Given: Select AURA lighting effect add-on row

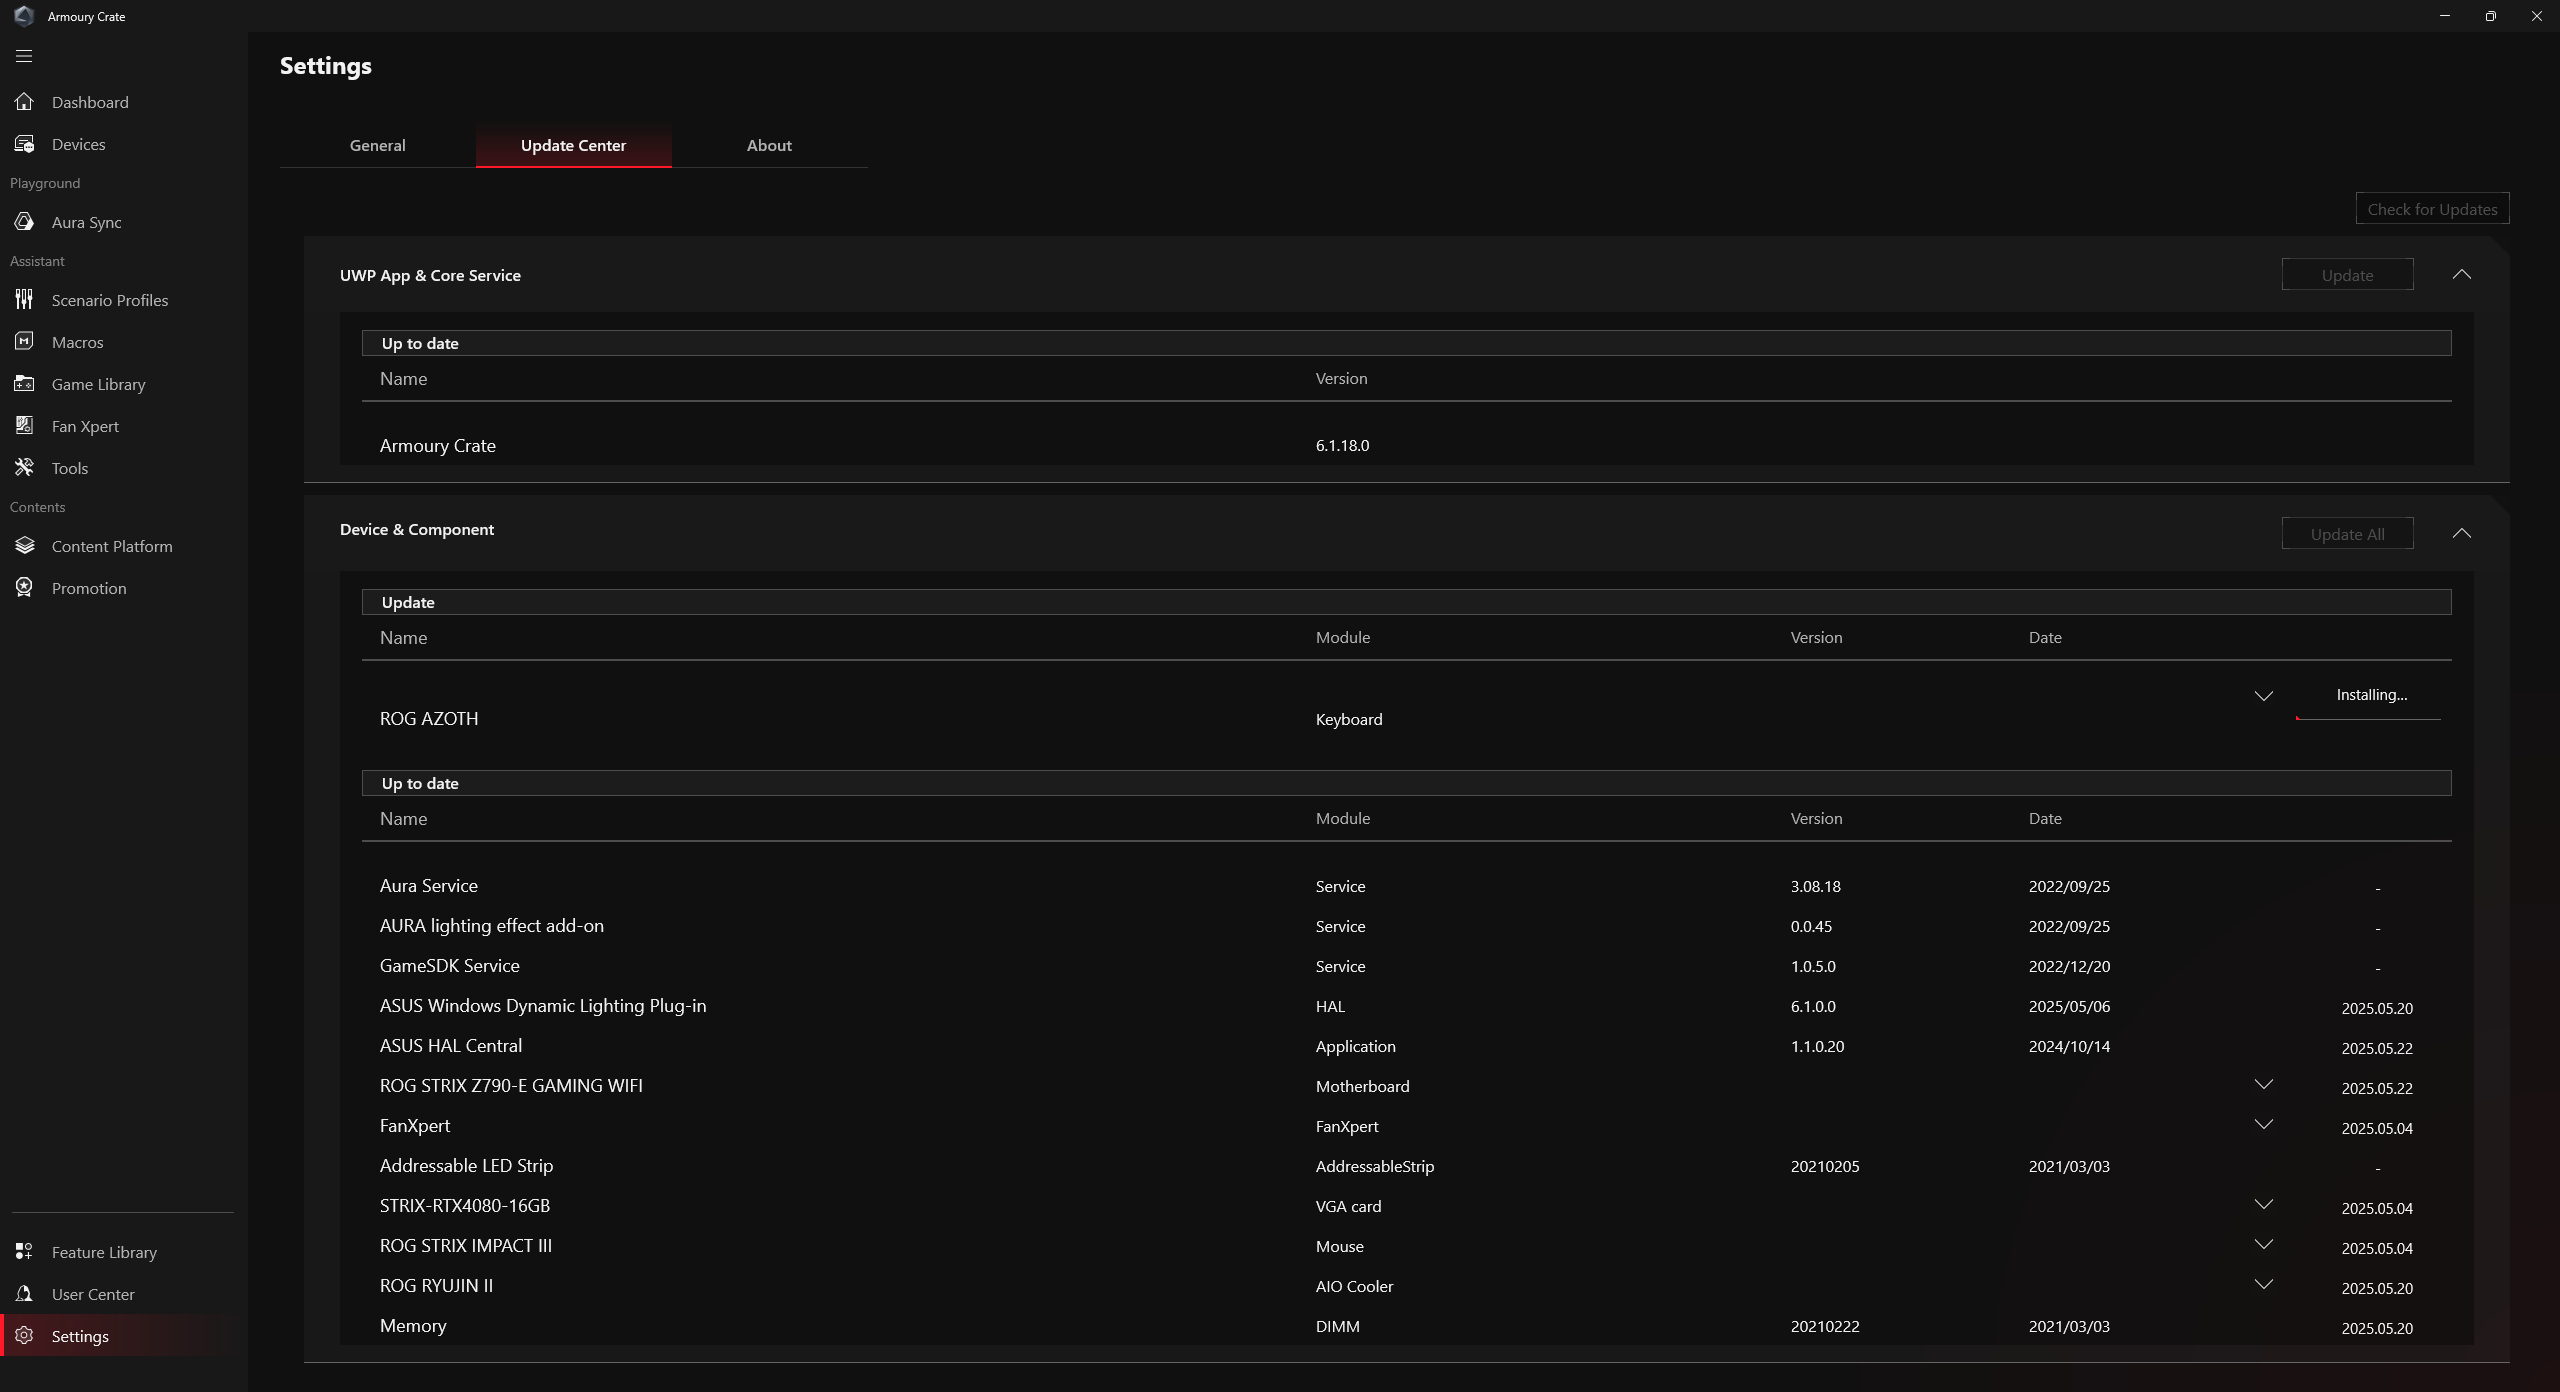Looking at the screenshot, I should click(x=1406, y=926).
